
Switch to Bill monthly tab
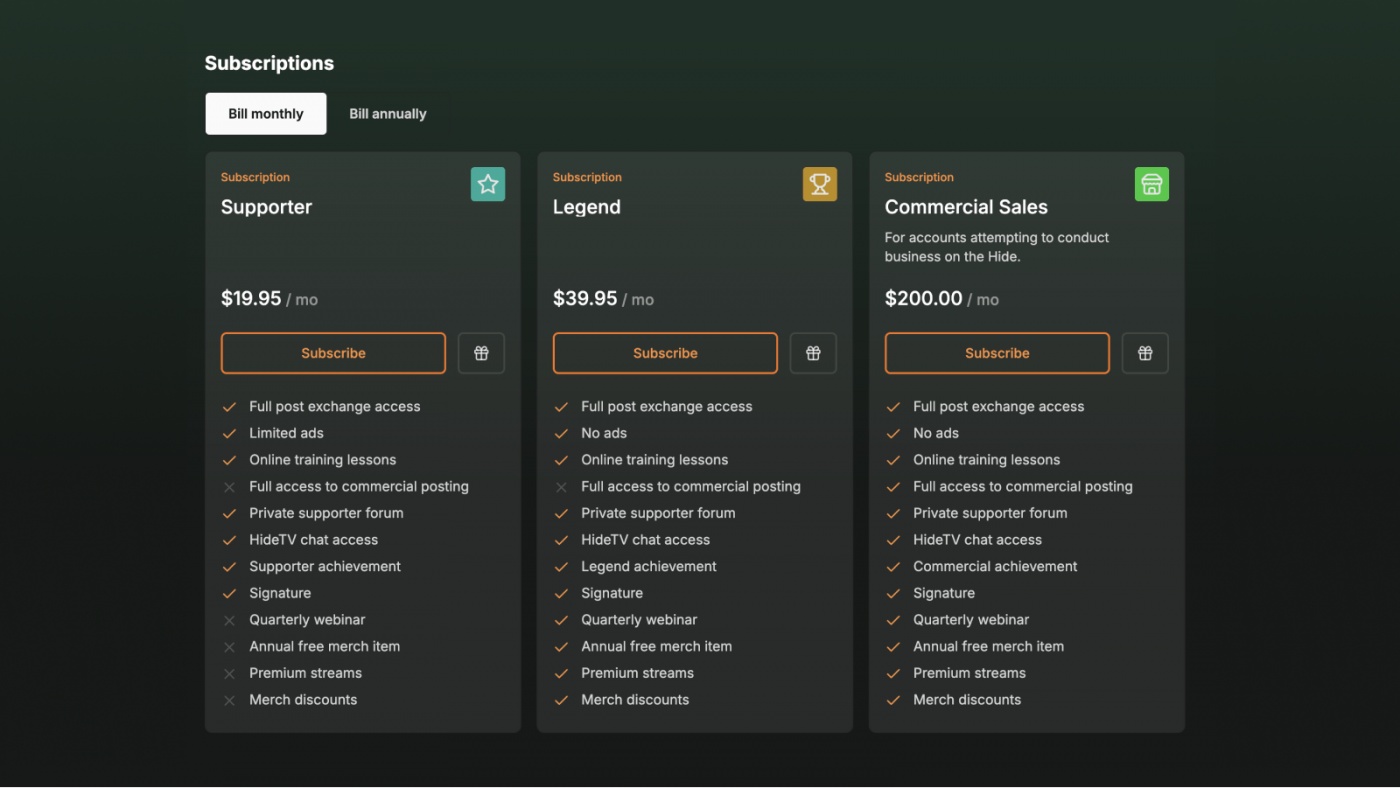[x=266, y=114]
